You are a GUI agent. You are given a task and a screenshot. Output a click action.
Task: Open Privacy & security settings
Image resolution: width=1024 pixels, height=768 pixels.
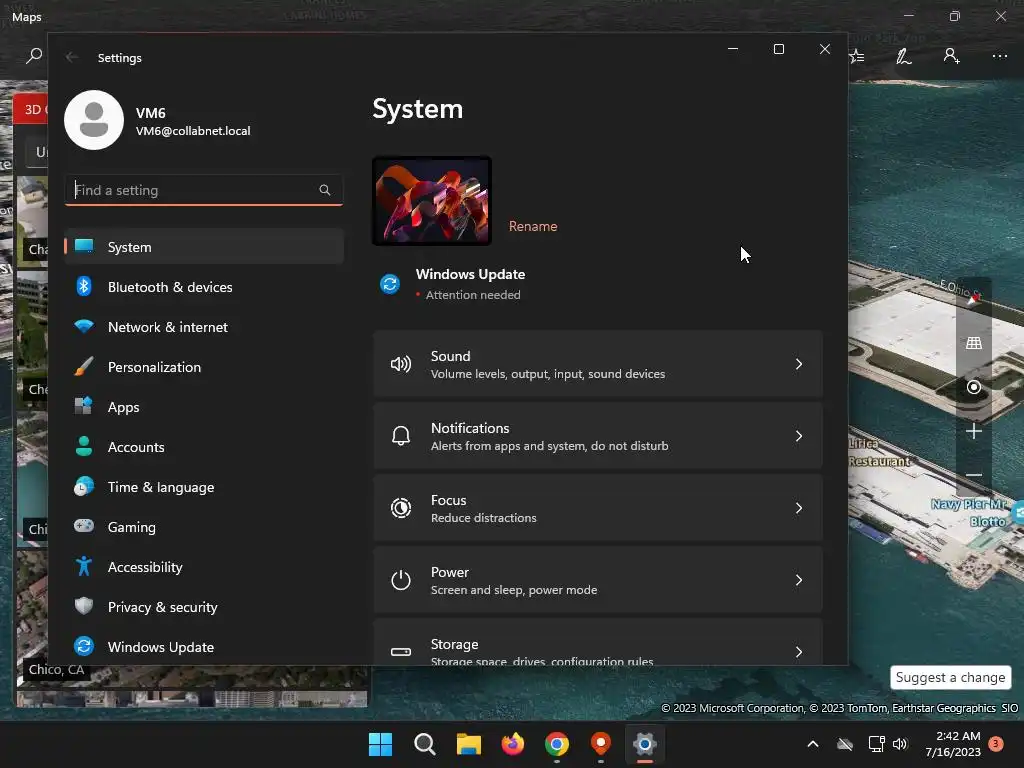point(204,607)
